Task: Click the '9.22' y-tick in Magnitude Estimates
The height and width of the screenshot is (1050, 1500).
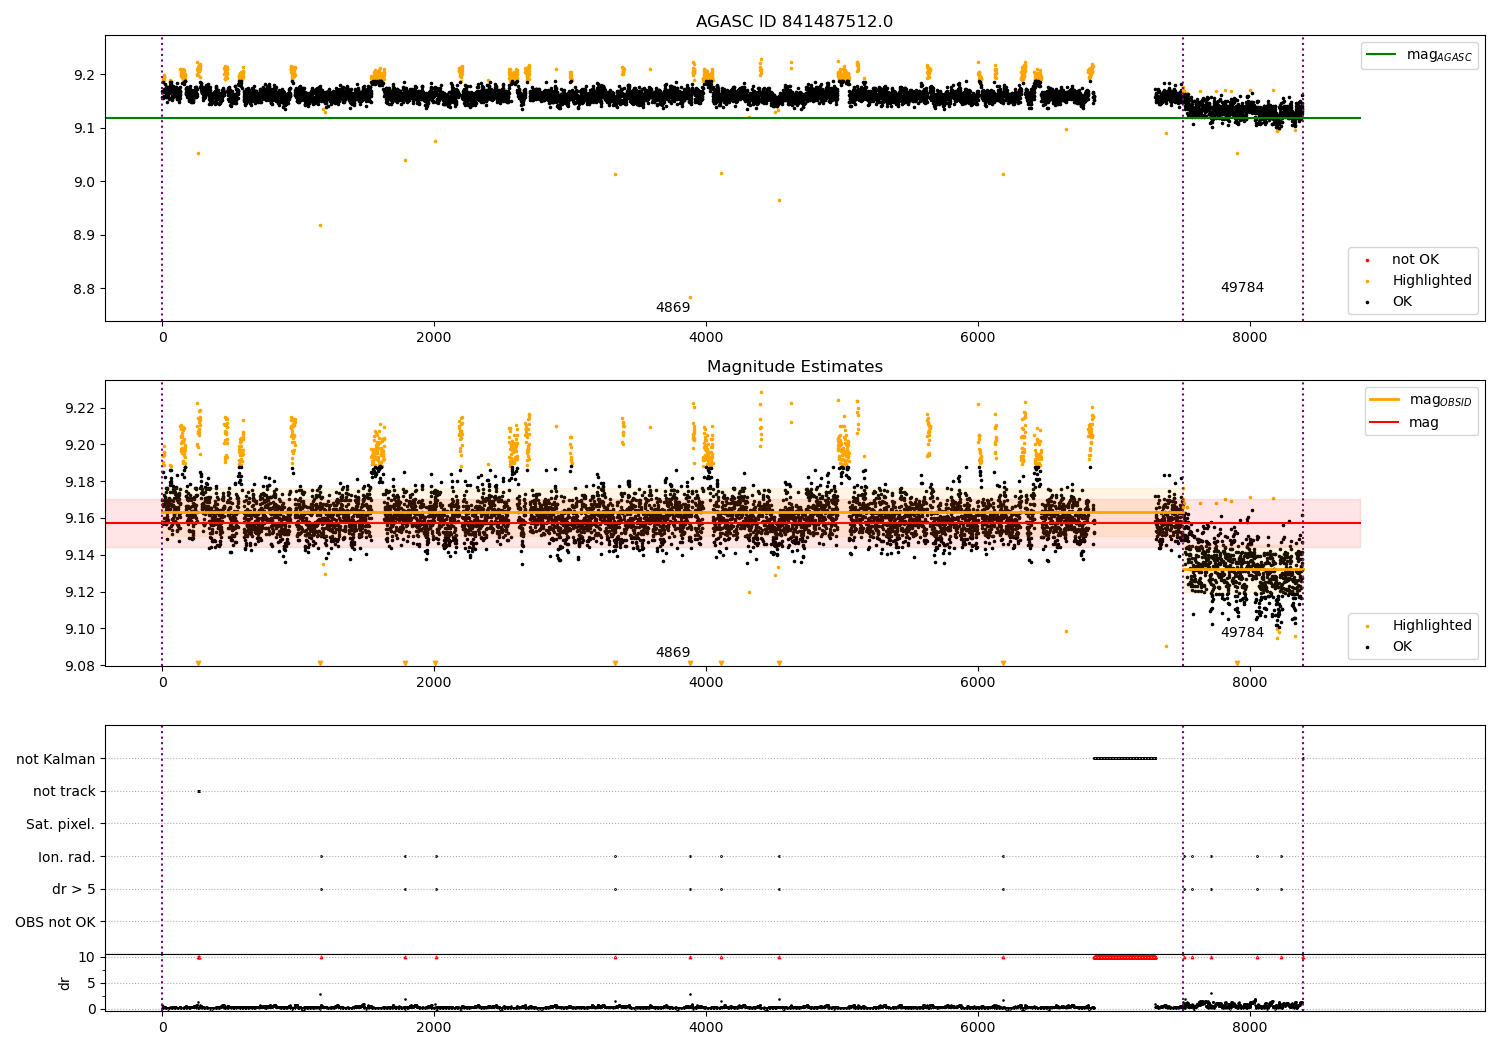Action: 80,408
